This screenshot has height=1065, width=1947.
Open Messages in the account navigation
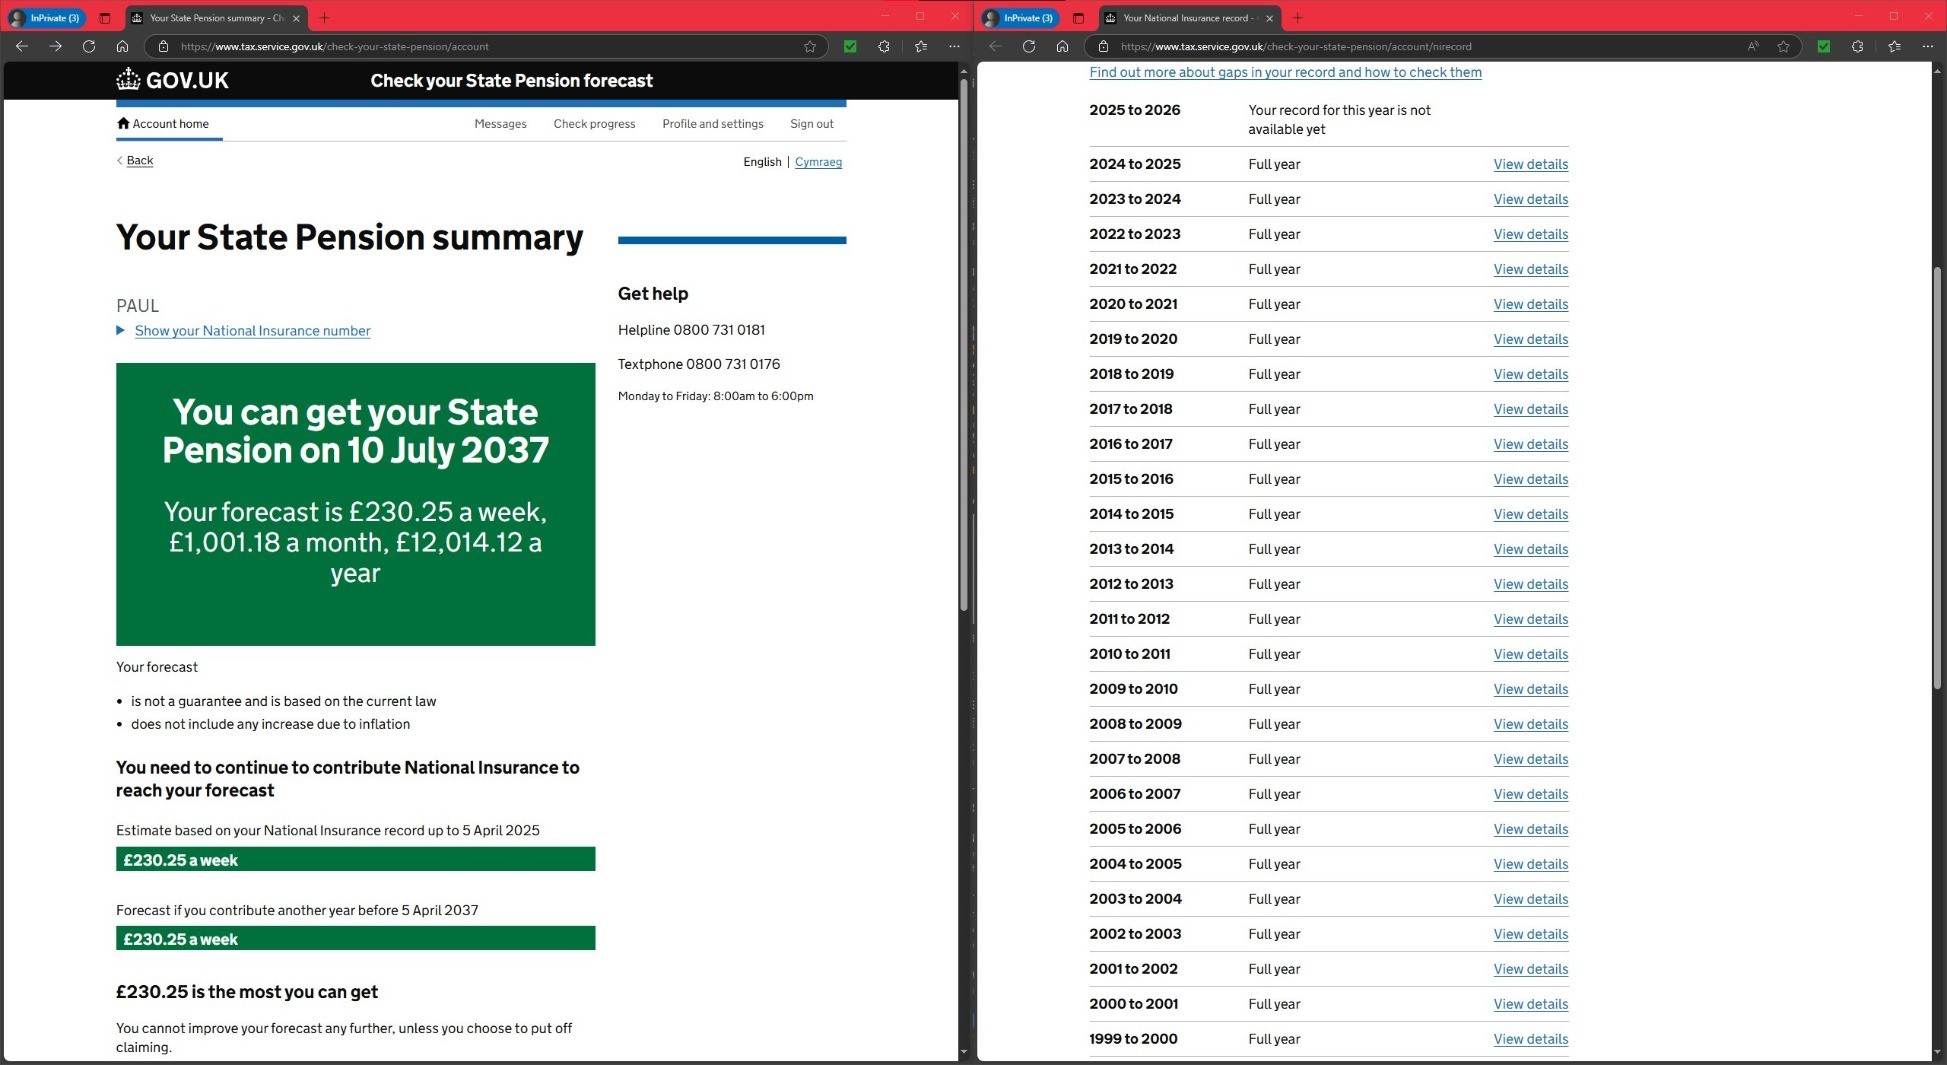[500, 124]
